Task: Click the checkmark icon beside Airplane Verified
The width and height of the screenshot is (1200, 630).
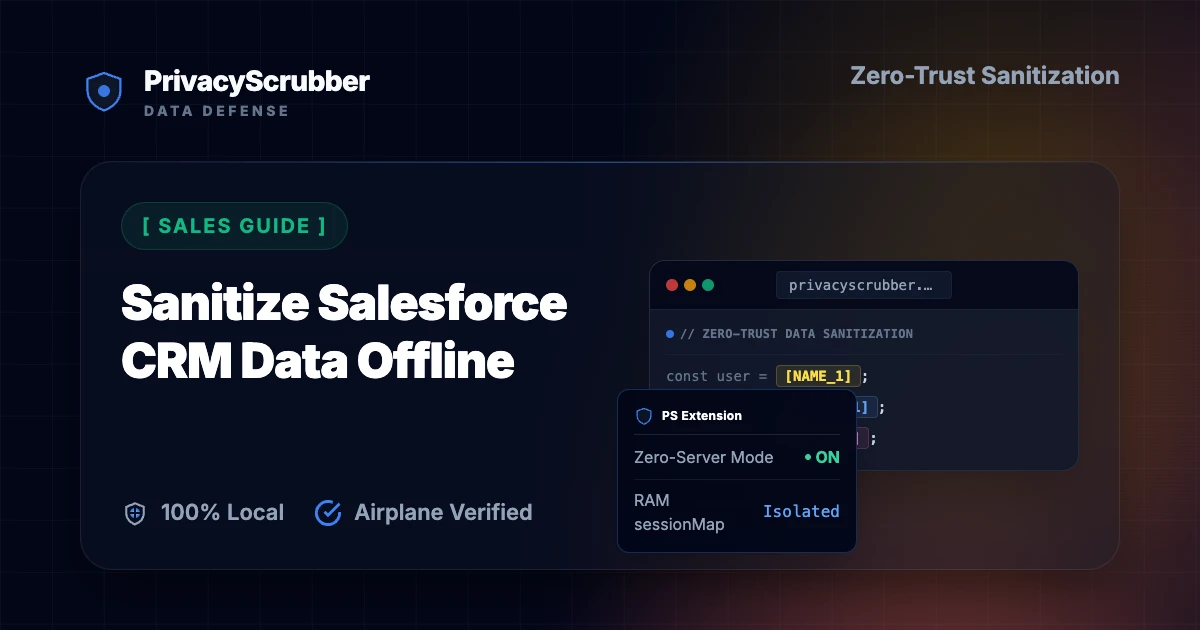Action: (x=328, y=513)
